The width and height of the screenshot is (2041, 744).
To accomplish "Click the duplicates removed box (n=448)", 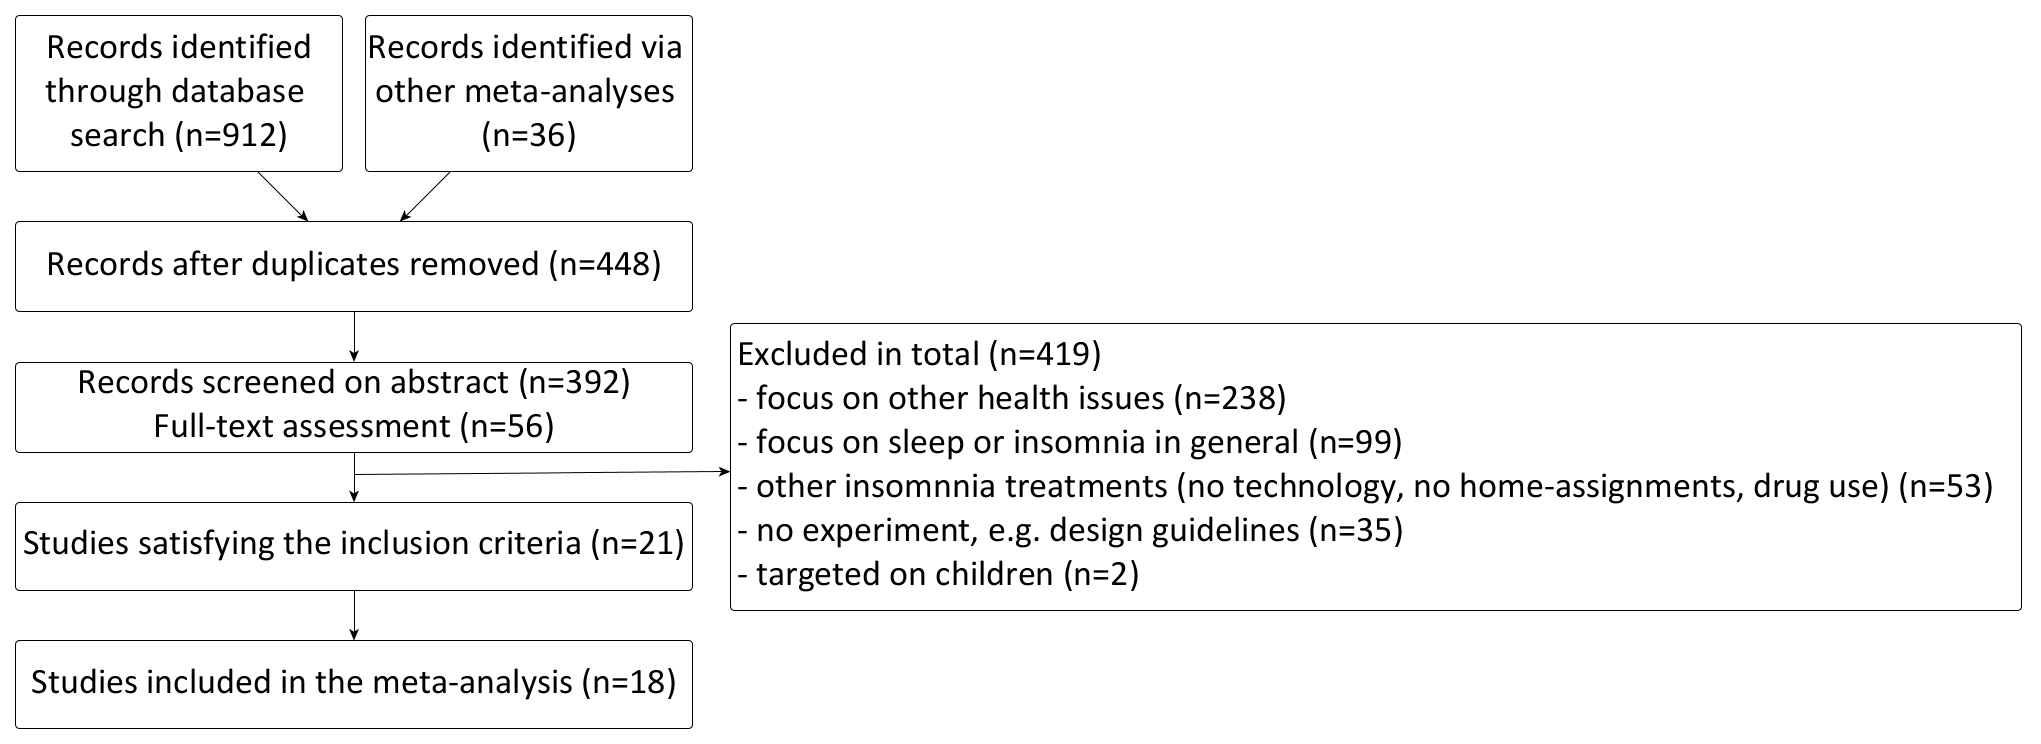I will 353,265.
